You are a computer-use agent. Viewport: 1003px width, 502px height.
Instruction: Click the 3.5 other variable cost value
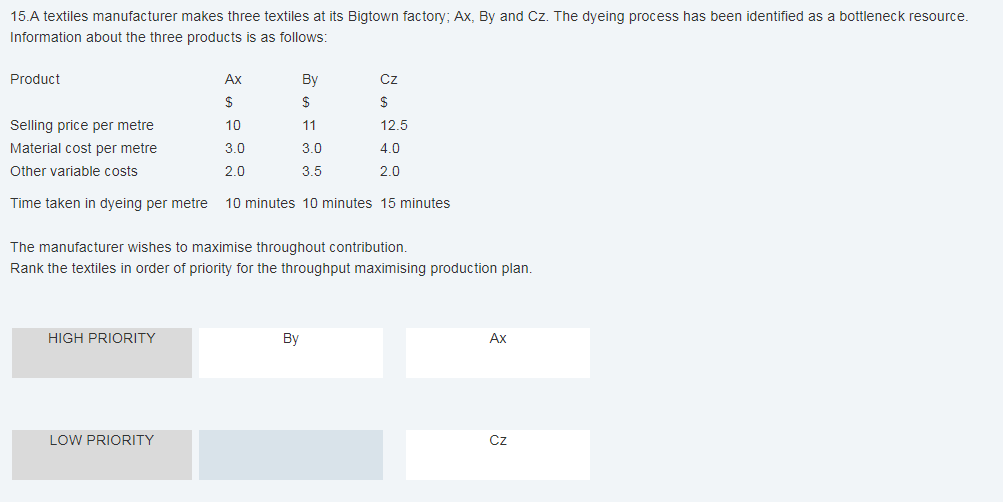click(311, 171)
